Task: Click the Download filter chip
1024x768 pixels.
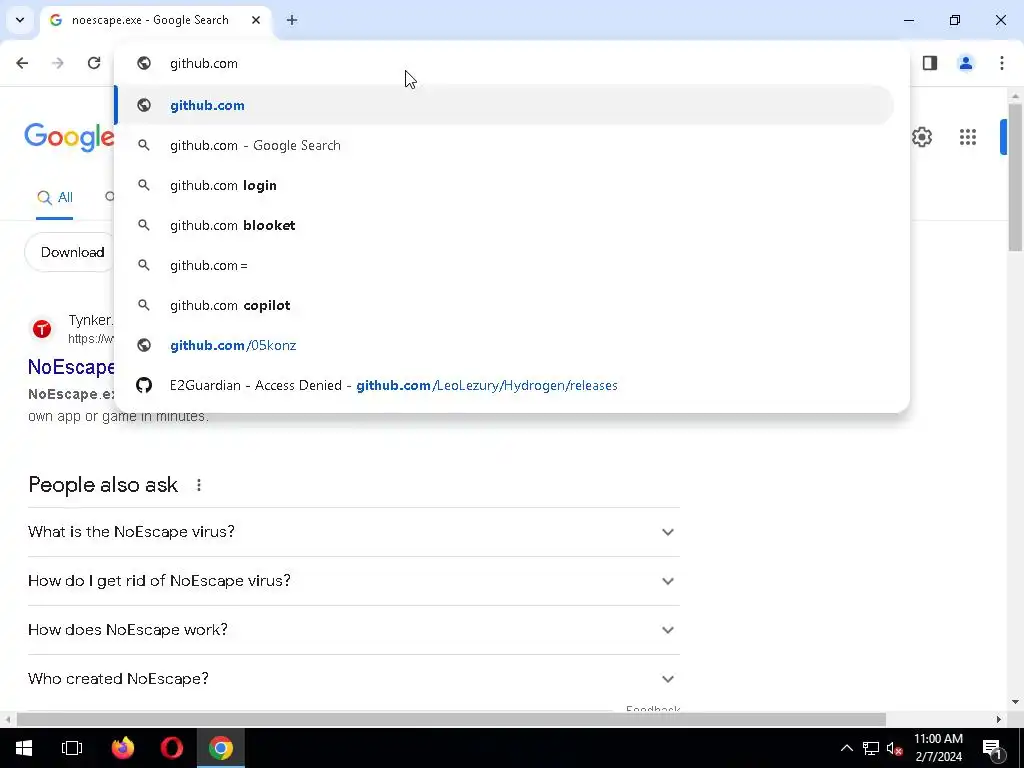Action: pyautogui.click(x=71, y=252)
